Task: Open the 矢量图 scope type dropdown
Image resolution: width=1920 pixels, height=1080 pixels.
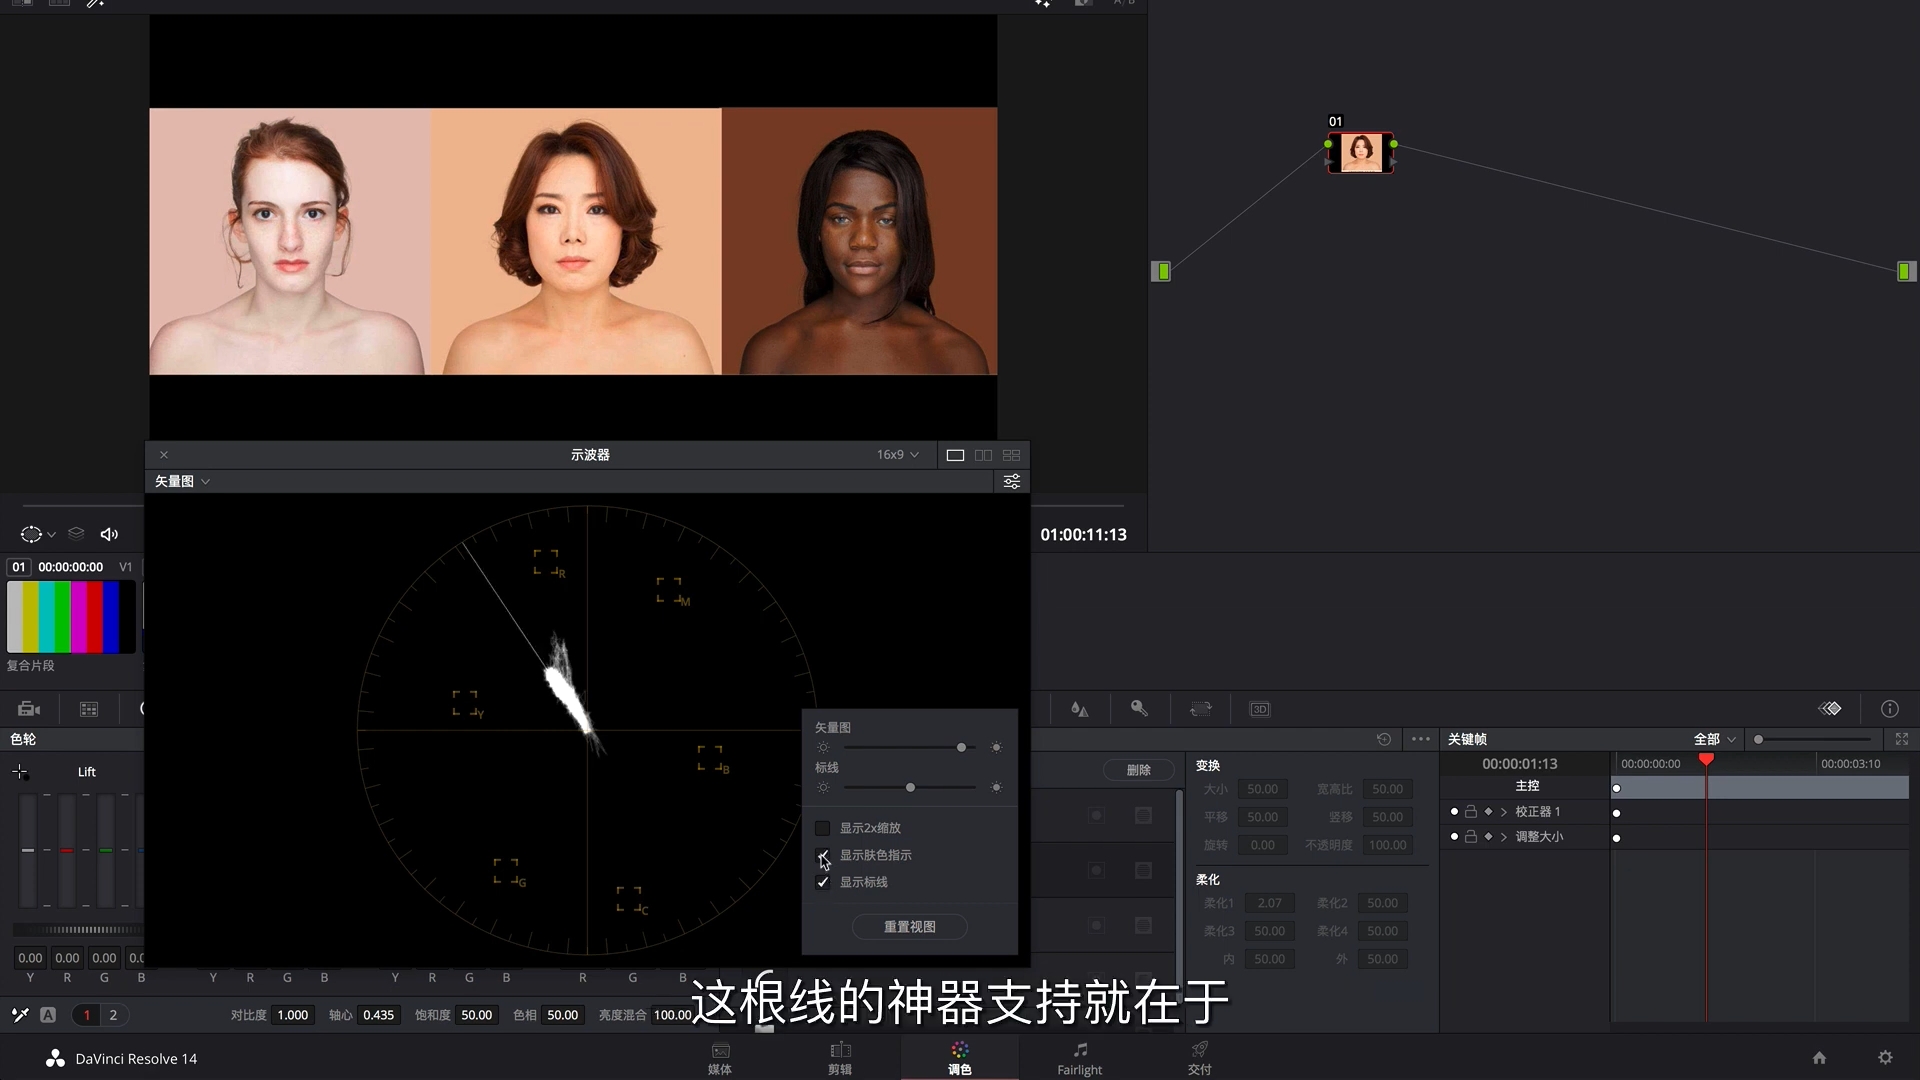Action: pyautogui.click(x=182, y=482)
